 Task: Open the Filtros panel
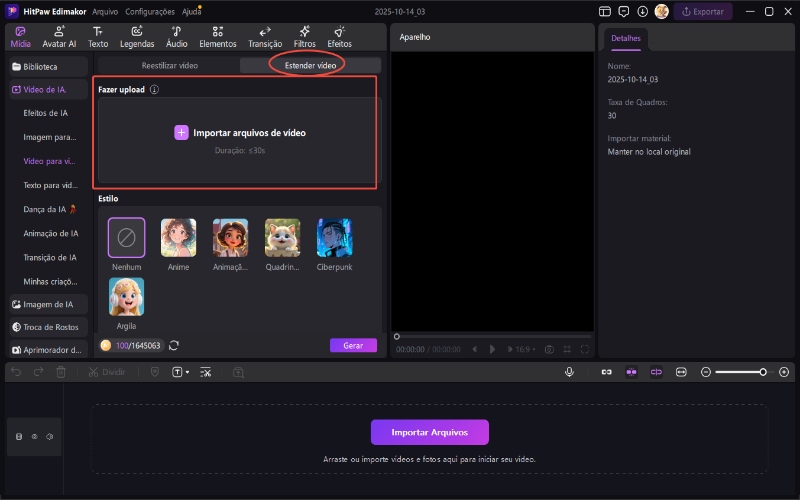pyautogui.click(x=305, y=37)
